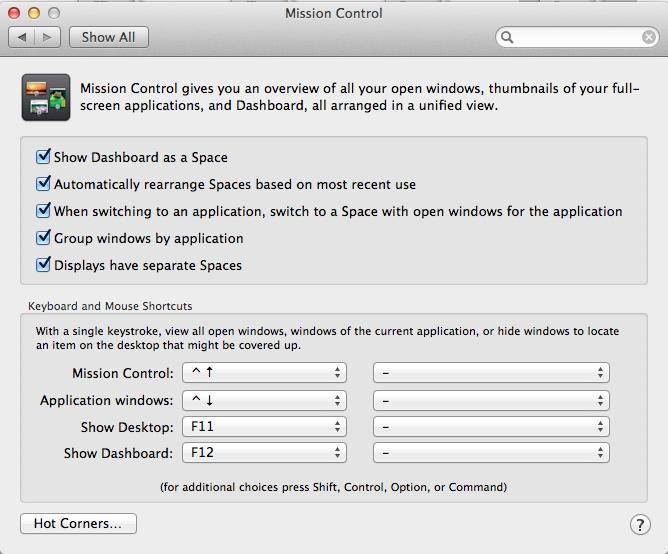Change Show Desktop F11 shortcut dropdown
This screenshot has height=554, width=668.
click(x=264, y=427)
